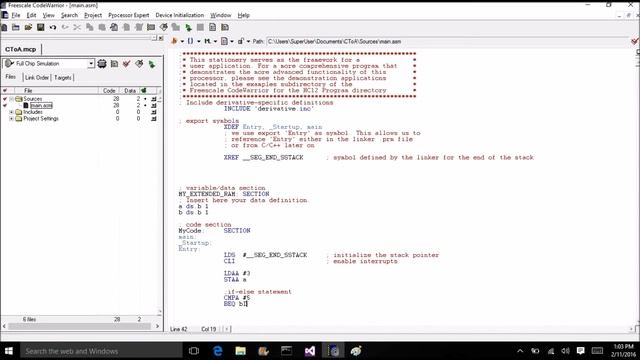Expand the Includes folder
Viewport: 640px width, 360px height.
tap(11, 112)
